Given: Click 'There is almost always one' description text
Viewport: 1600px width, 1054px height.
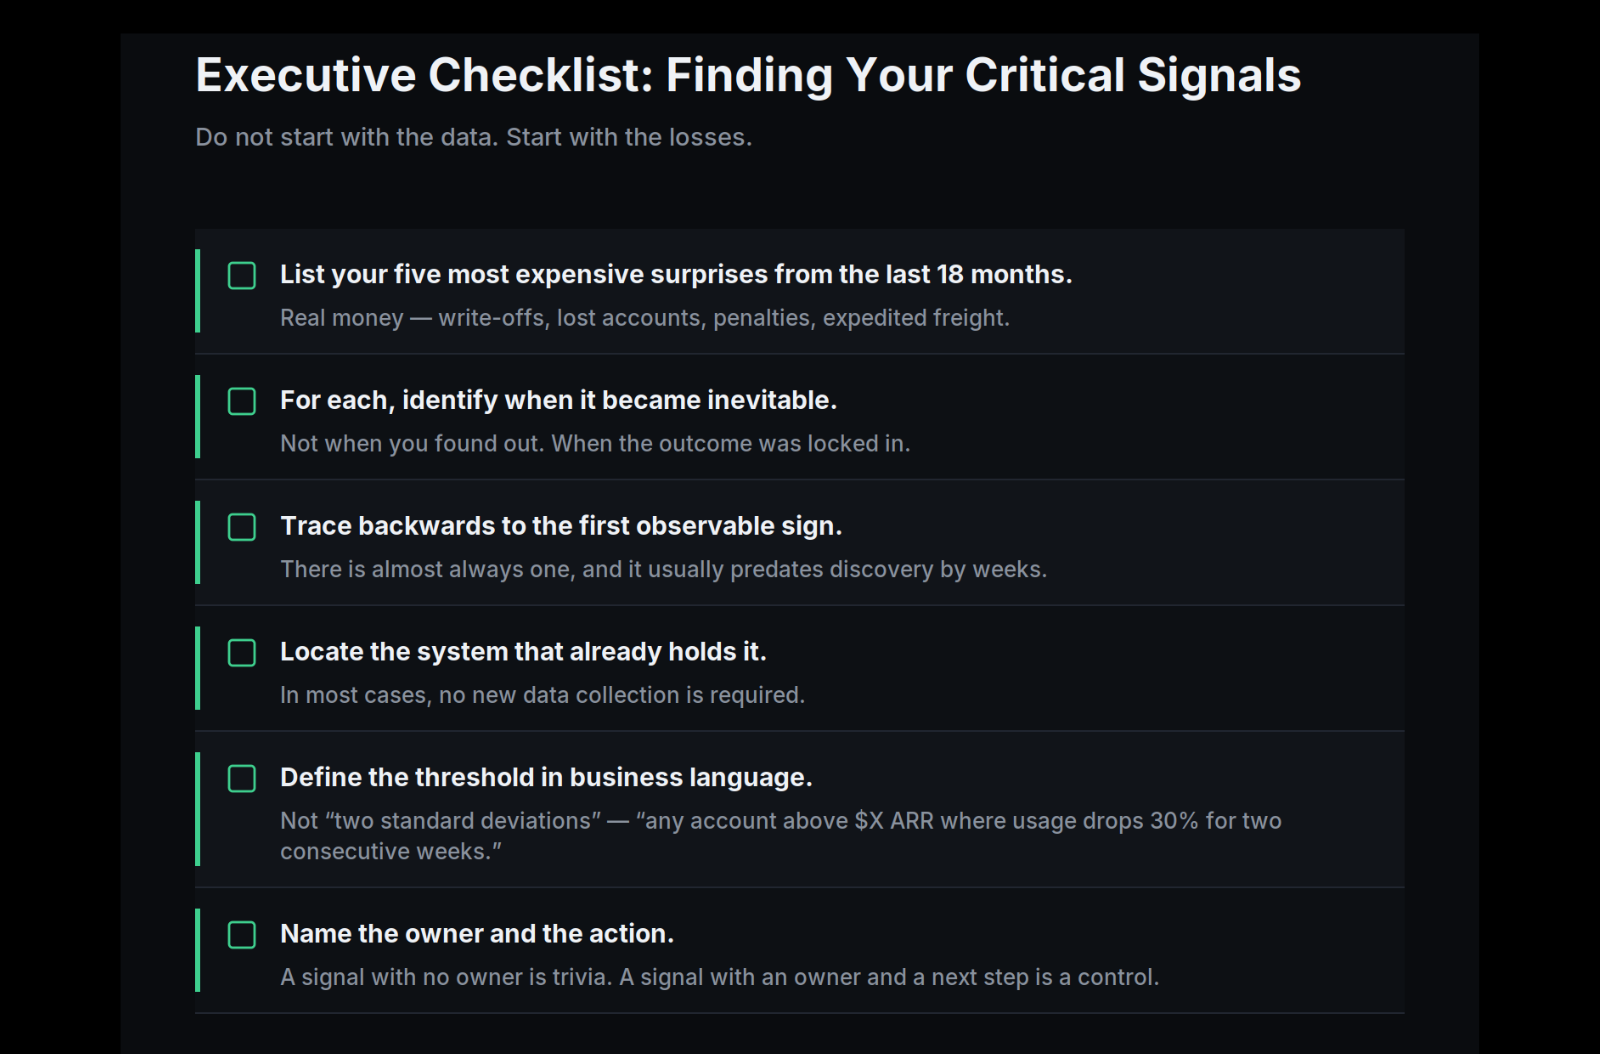Looking at the screenshot, I should [x=663, y=569].
